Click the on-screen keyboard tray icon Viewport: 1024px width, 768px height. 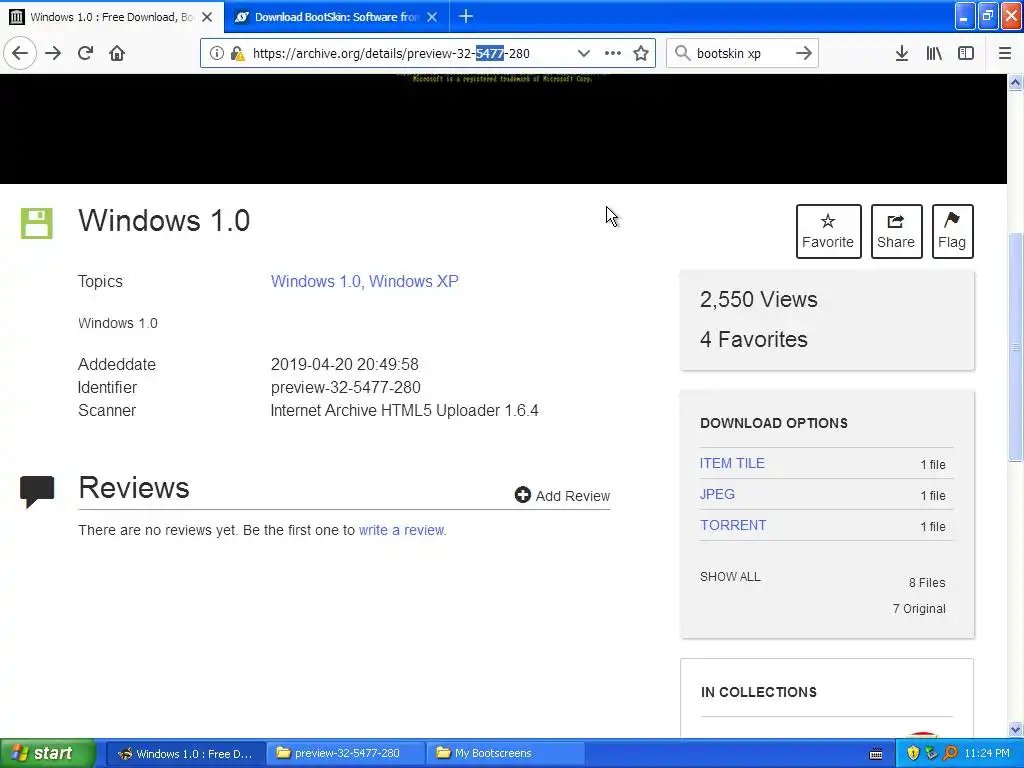876,754
